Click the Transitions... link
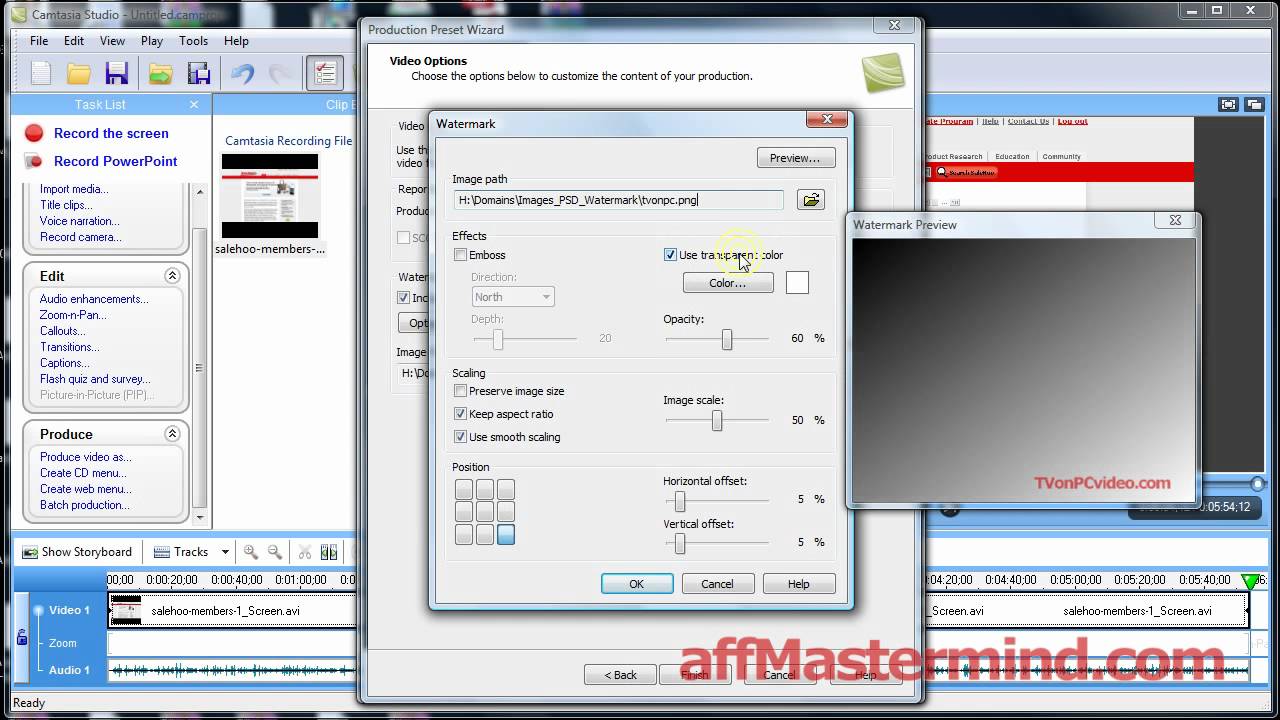This screenshot has height=720, width=1280. 70,347
